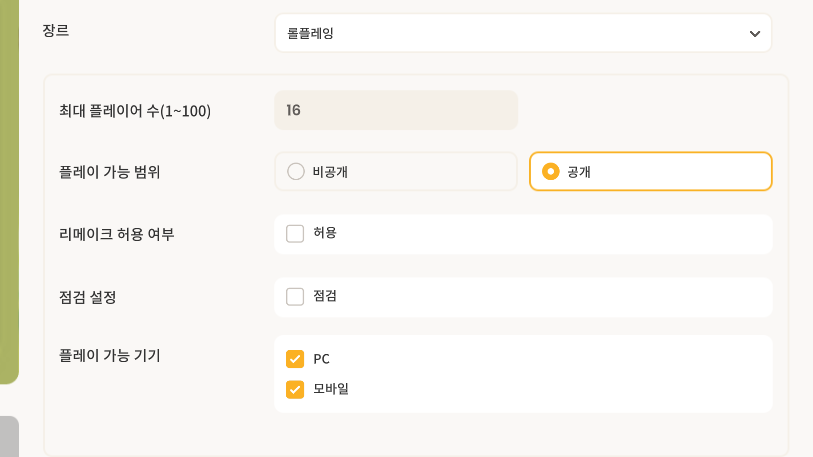Click the 장르 field label
Screen dimensions: 813x457
coord(56,31)
